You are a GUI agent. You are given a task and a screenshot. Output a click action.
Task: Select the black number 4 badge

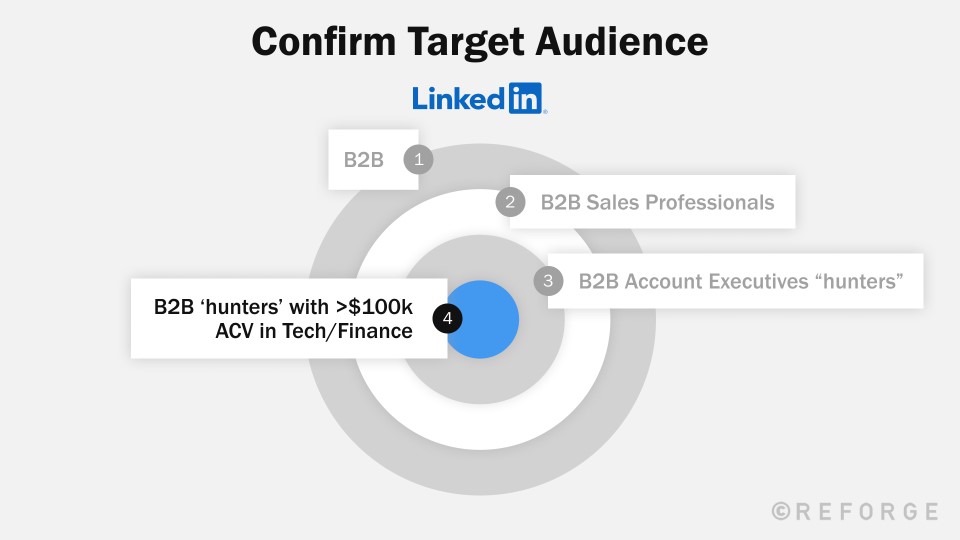point(448,318)
